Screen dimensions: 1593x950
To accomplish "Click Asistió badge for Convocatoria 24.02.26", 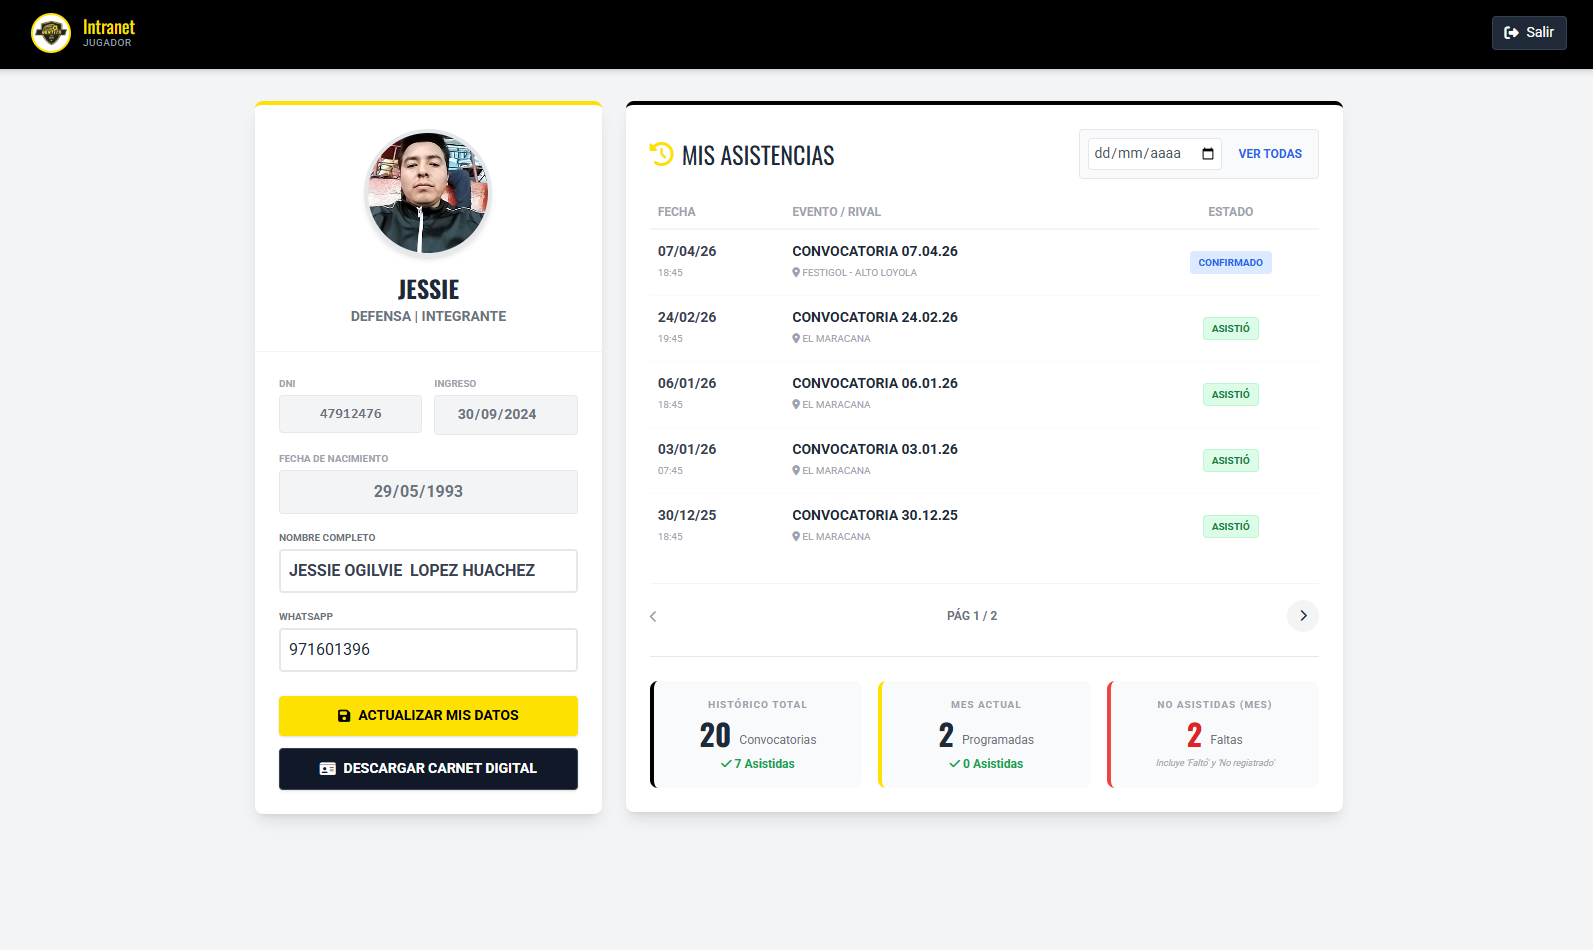I will coord(1230,329).
